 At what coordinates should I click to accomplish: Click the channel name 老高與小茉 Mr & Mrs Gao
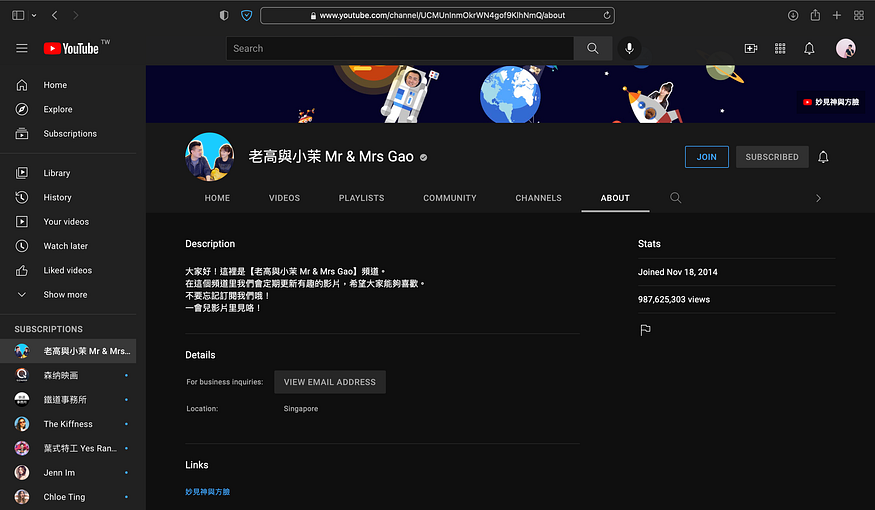(x=331, y=157)
